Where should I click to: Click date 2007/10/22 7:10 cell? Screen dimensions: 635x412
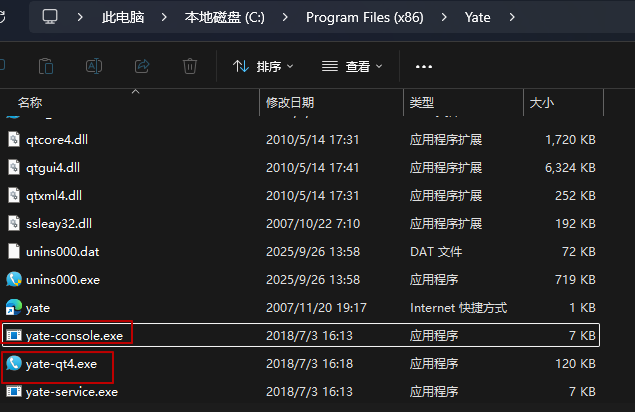pyautogui.click(x=313, y=224)
